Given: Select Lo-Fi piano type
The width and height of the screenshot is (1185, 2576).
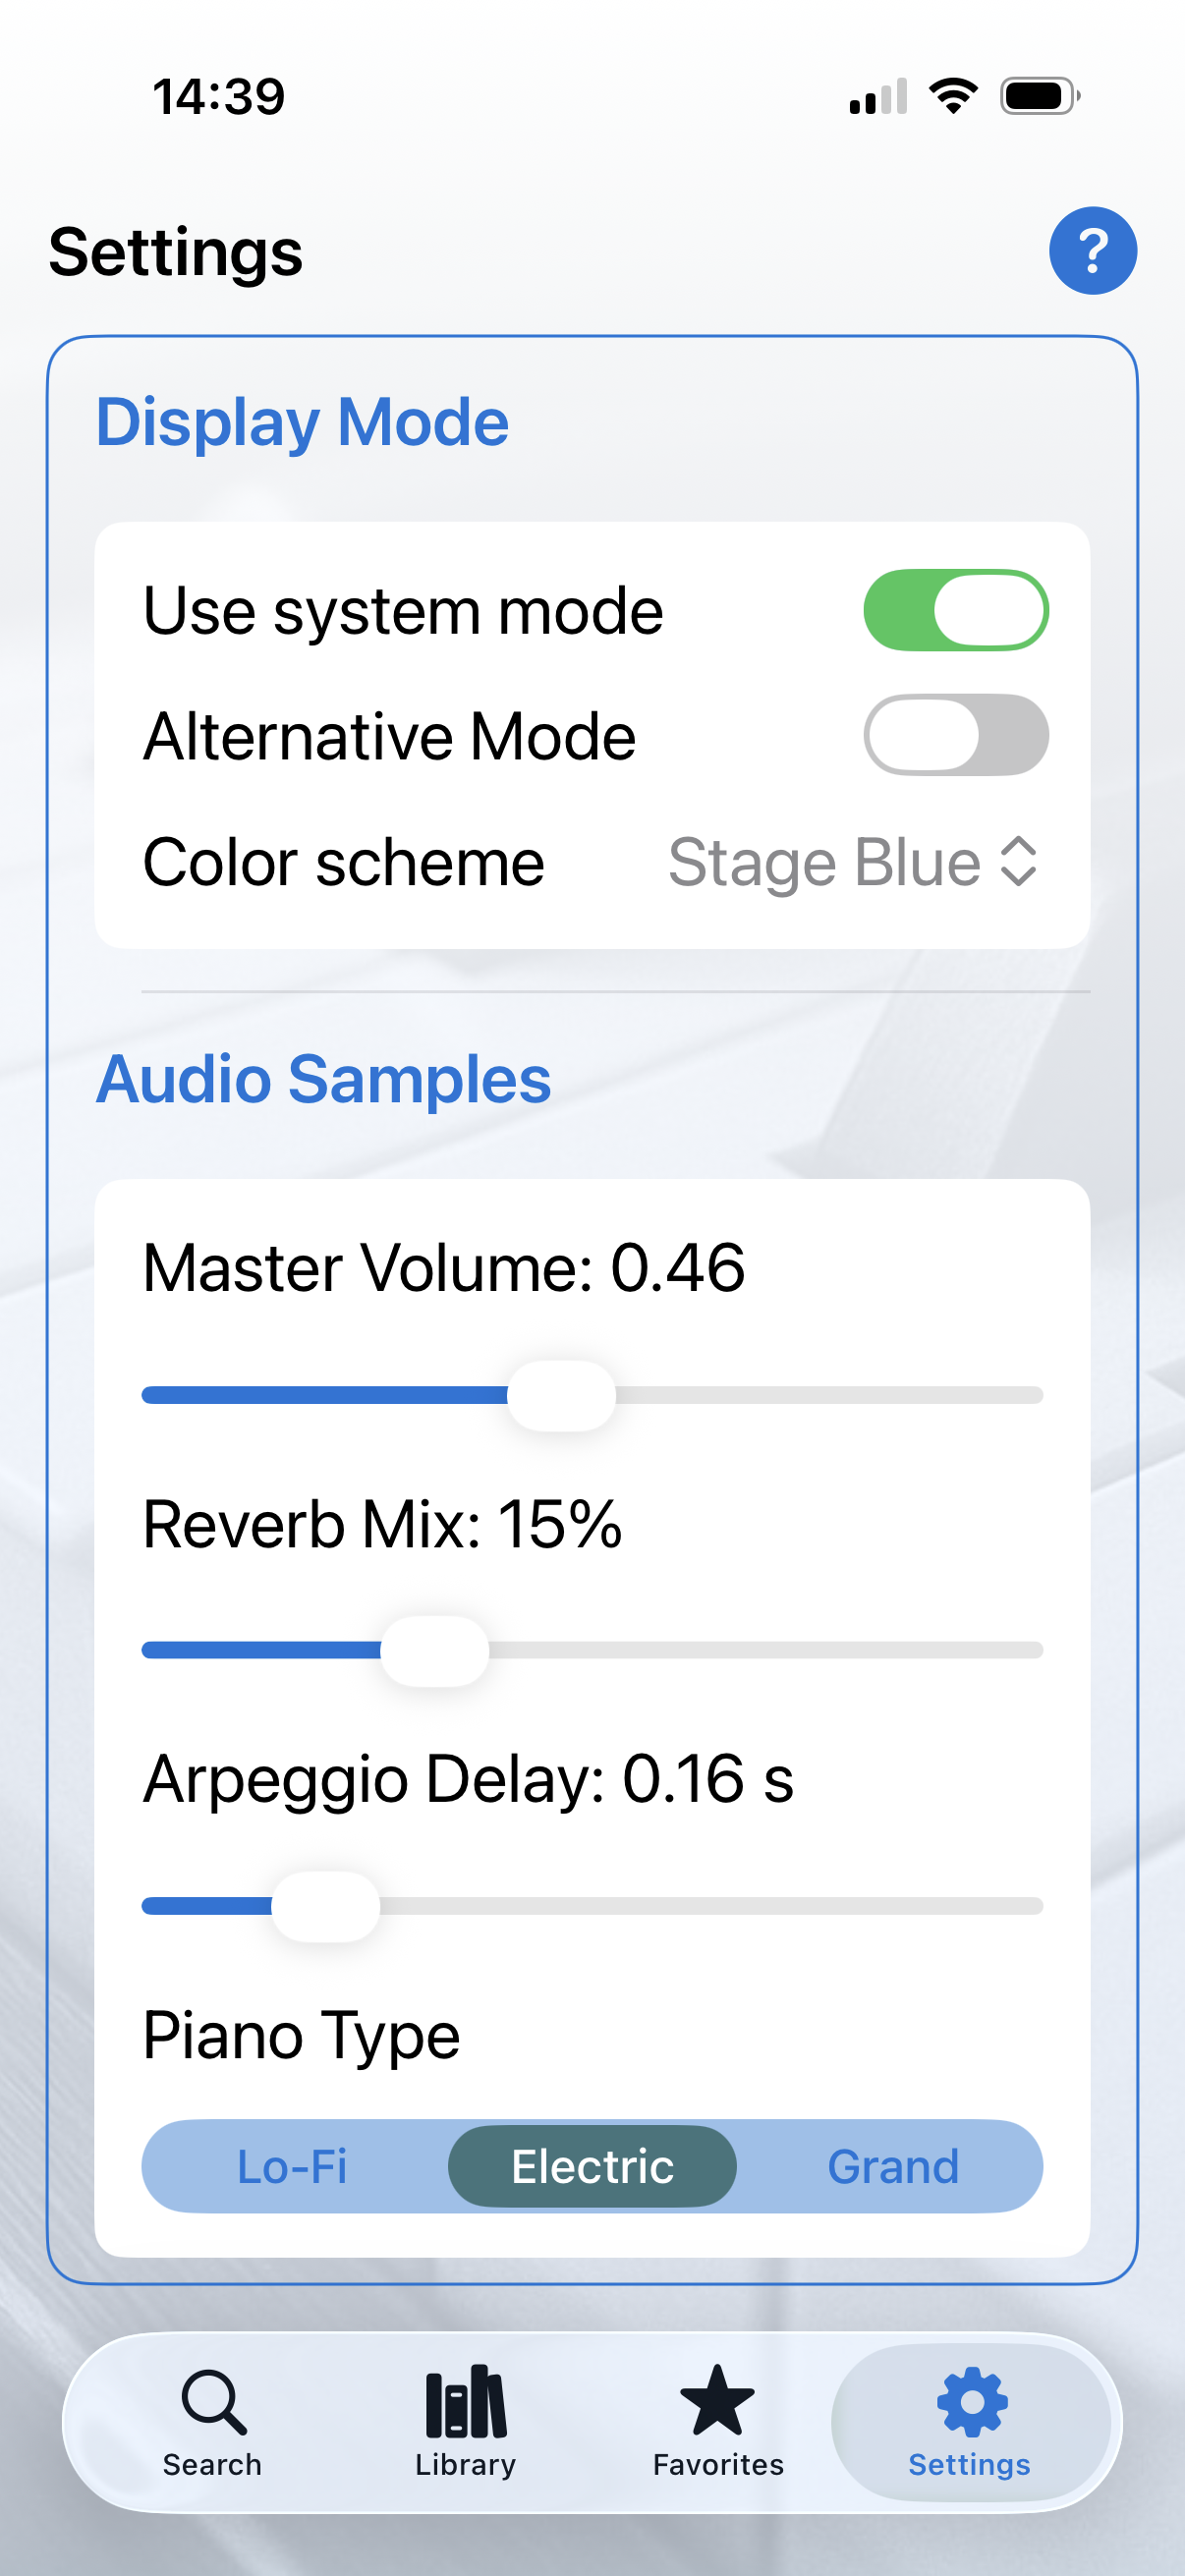Looking at the screenshot, I should [x=292, y=2167].
